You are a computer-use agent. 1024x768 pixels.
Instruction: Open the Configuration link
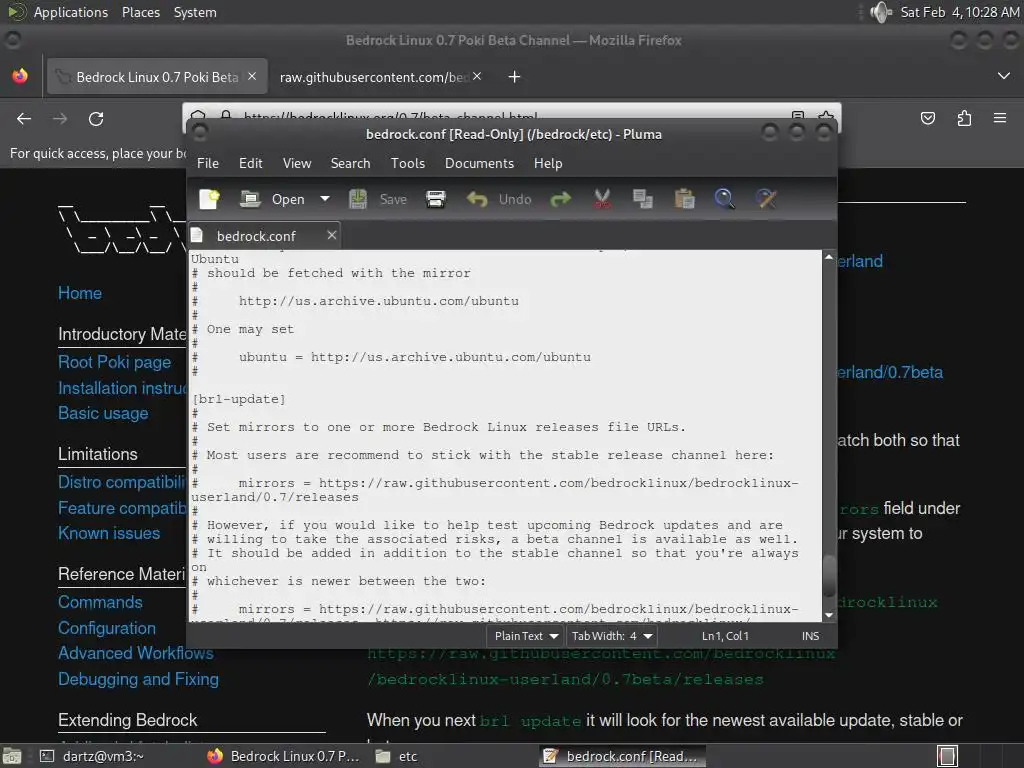(x=107, y=628)
